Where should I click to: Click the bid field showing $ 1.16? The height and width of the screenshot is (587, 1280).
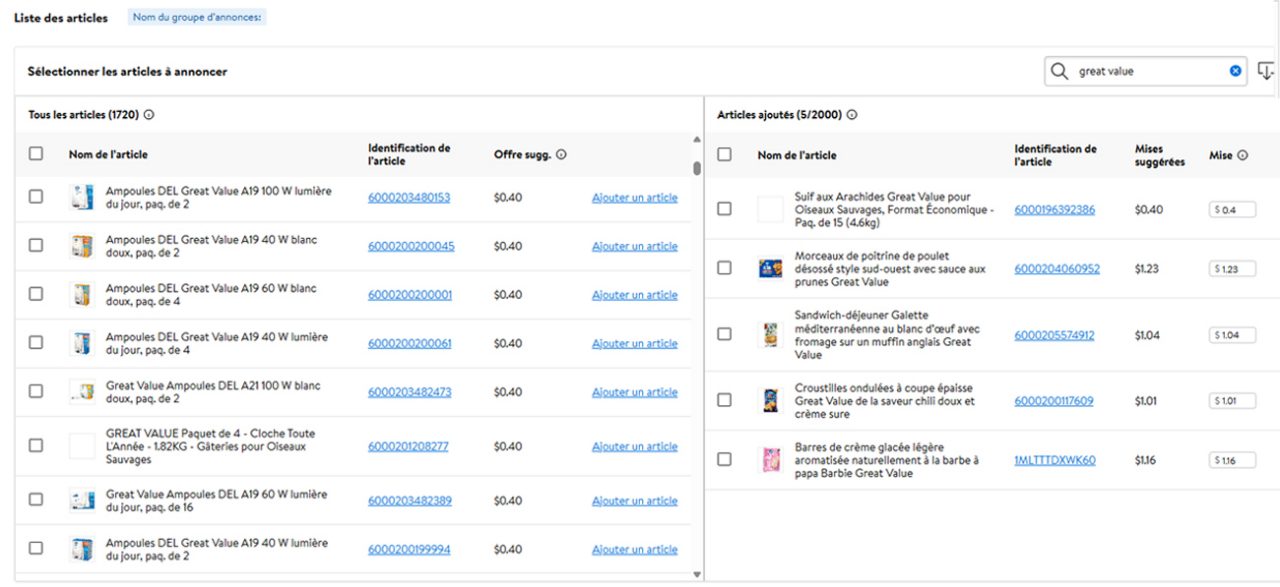[1232, 460]
